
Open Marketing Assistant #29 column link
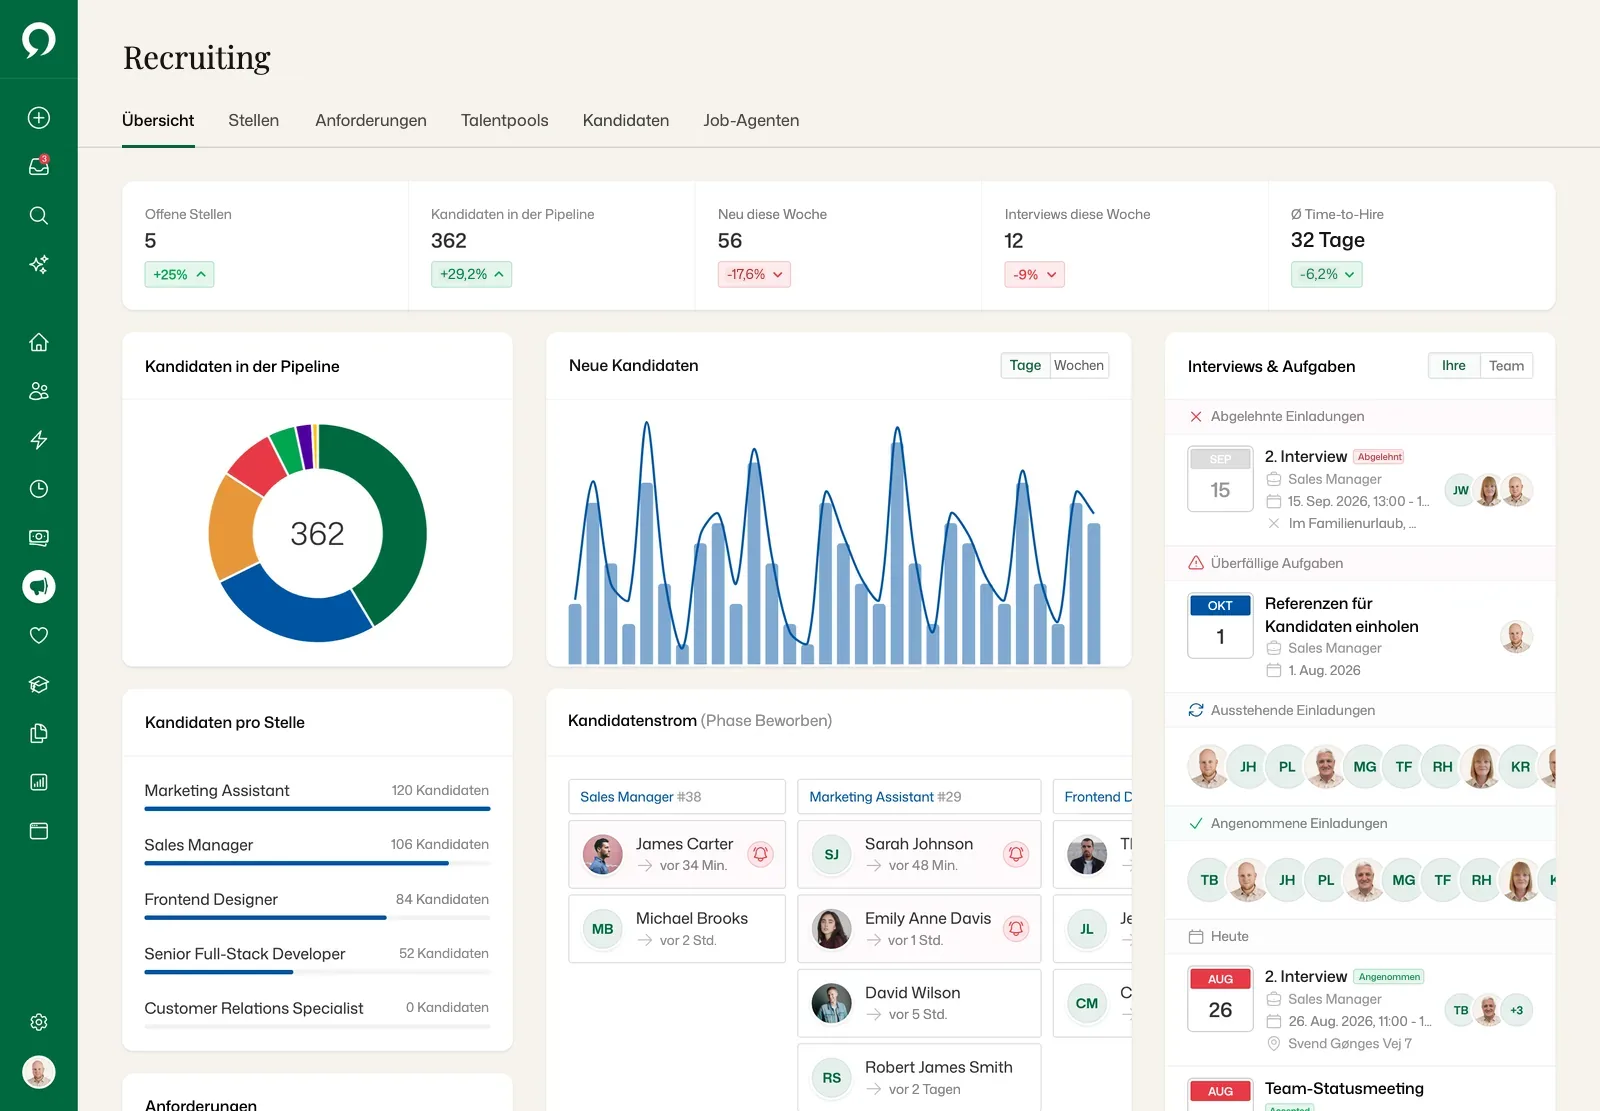coord(885,797)
